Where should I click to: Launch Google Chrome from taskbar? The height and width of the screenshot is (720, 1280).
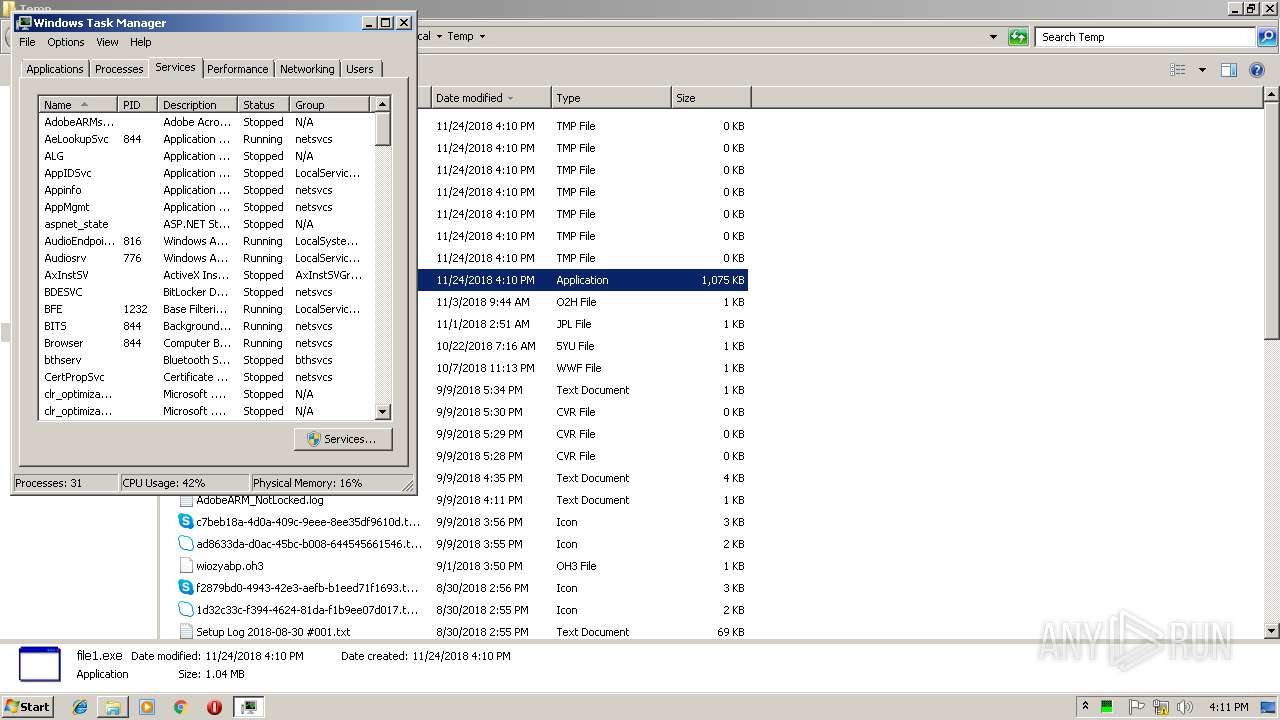coord(180,707)
